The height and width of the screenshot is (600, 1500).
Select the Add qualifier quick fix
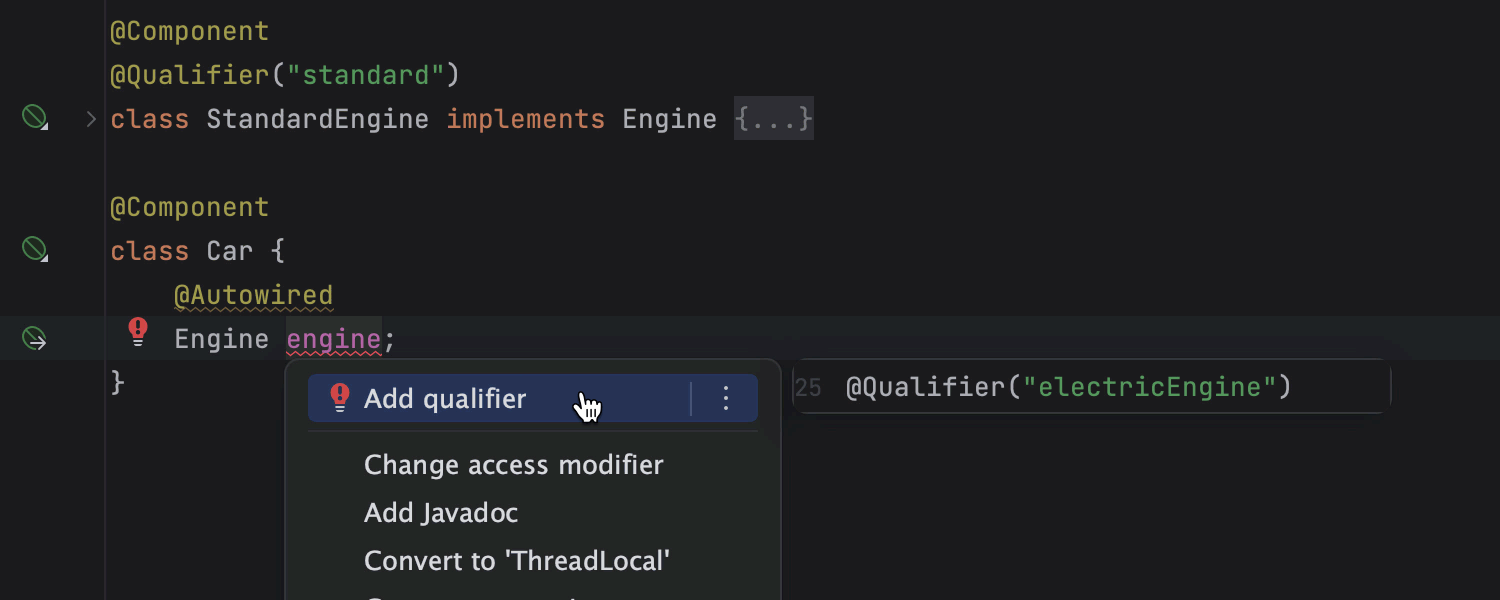[x=445, y=398]
